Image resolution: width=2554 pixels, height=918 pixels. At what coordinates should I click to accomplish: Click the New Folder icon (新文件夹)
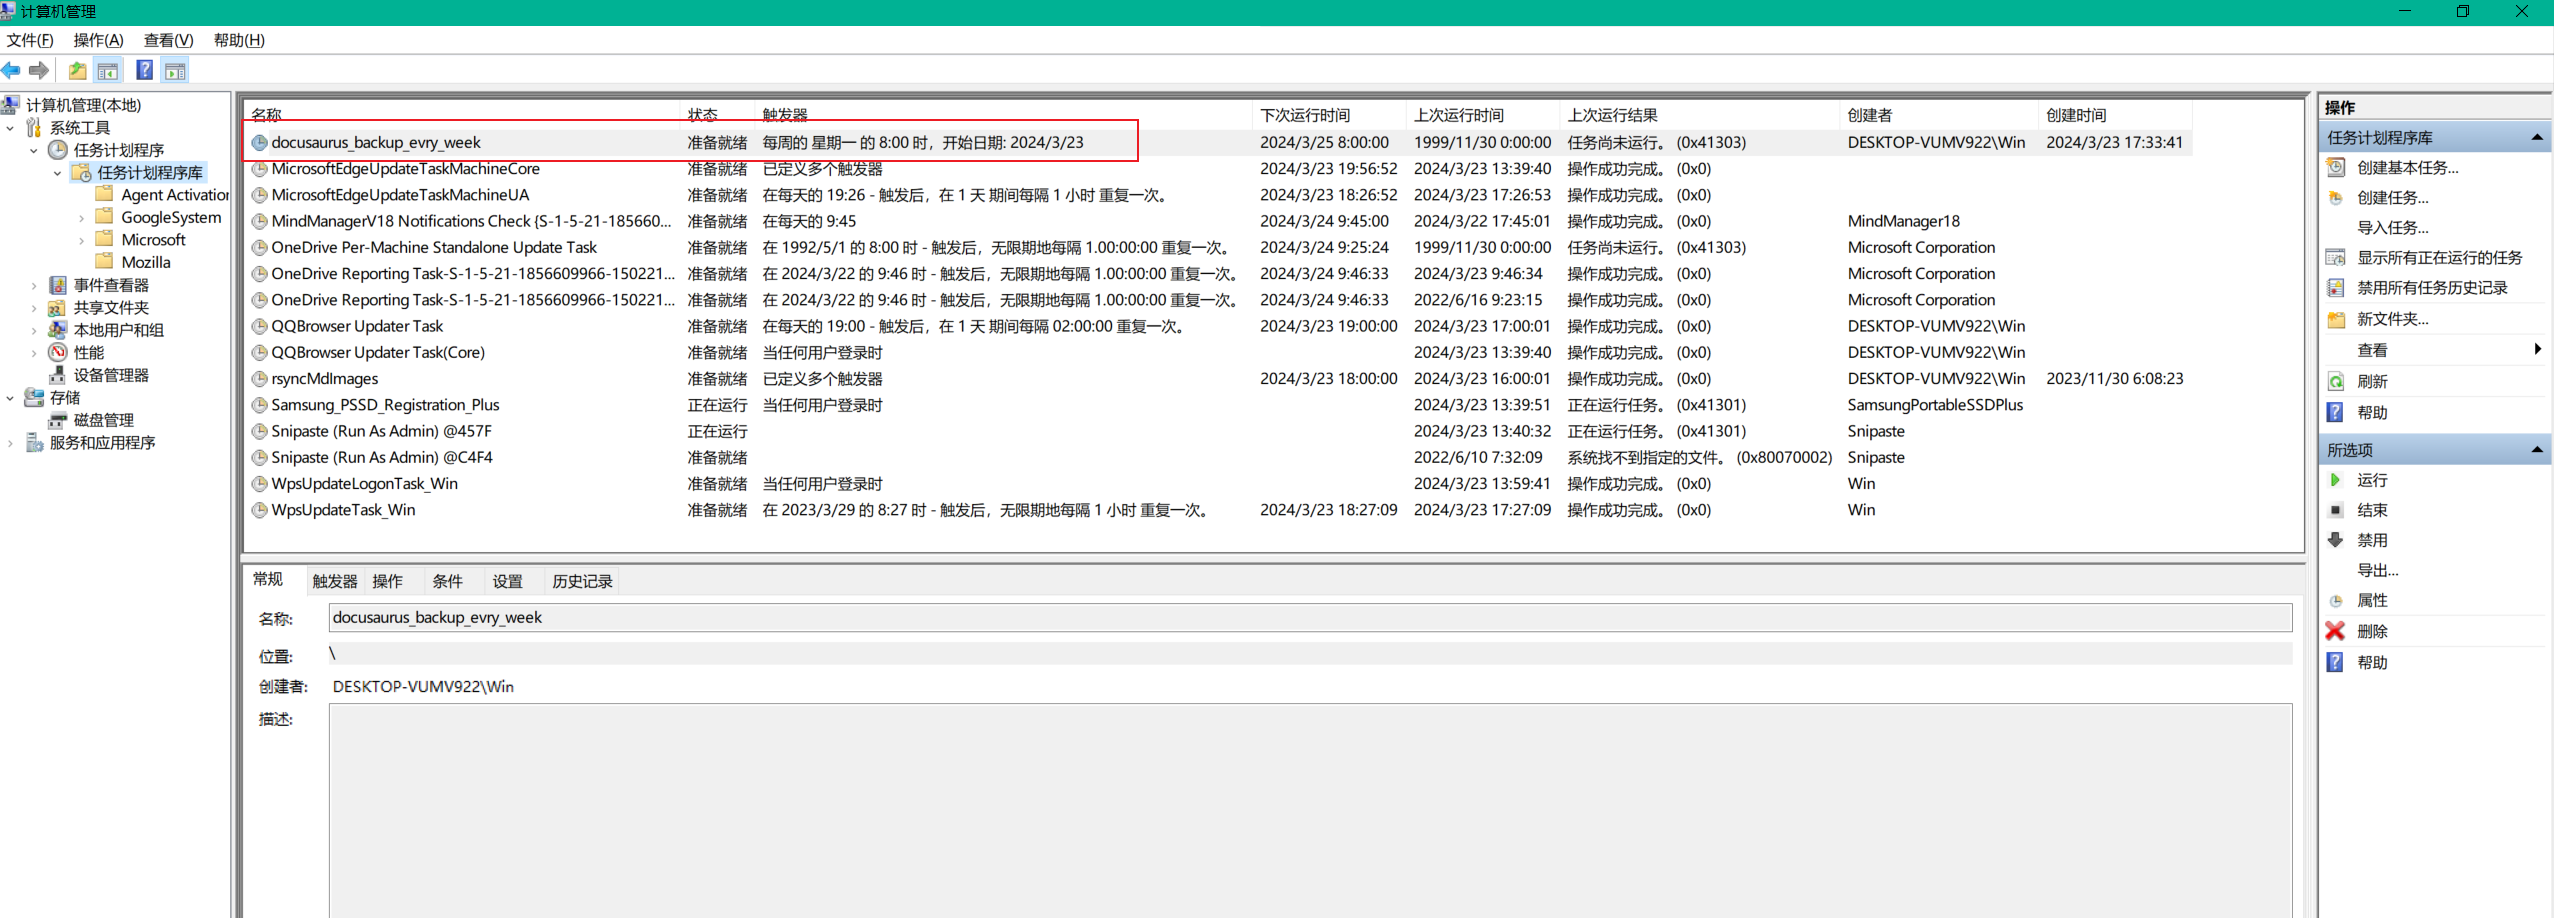(x=2336, y=319)
